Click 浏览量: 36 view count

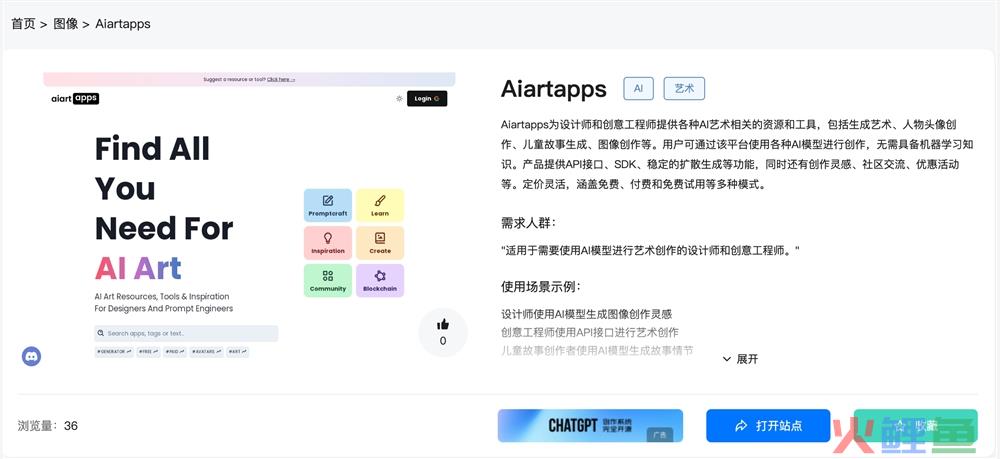[x=48, y=425]
